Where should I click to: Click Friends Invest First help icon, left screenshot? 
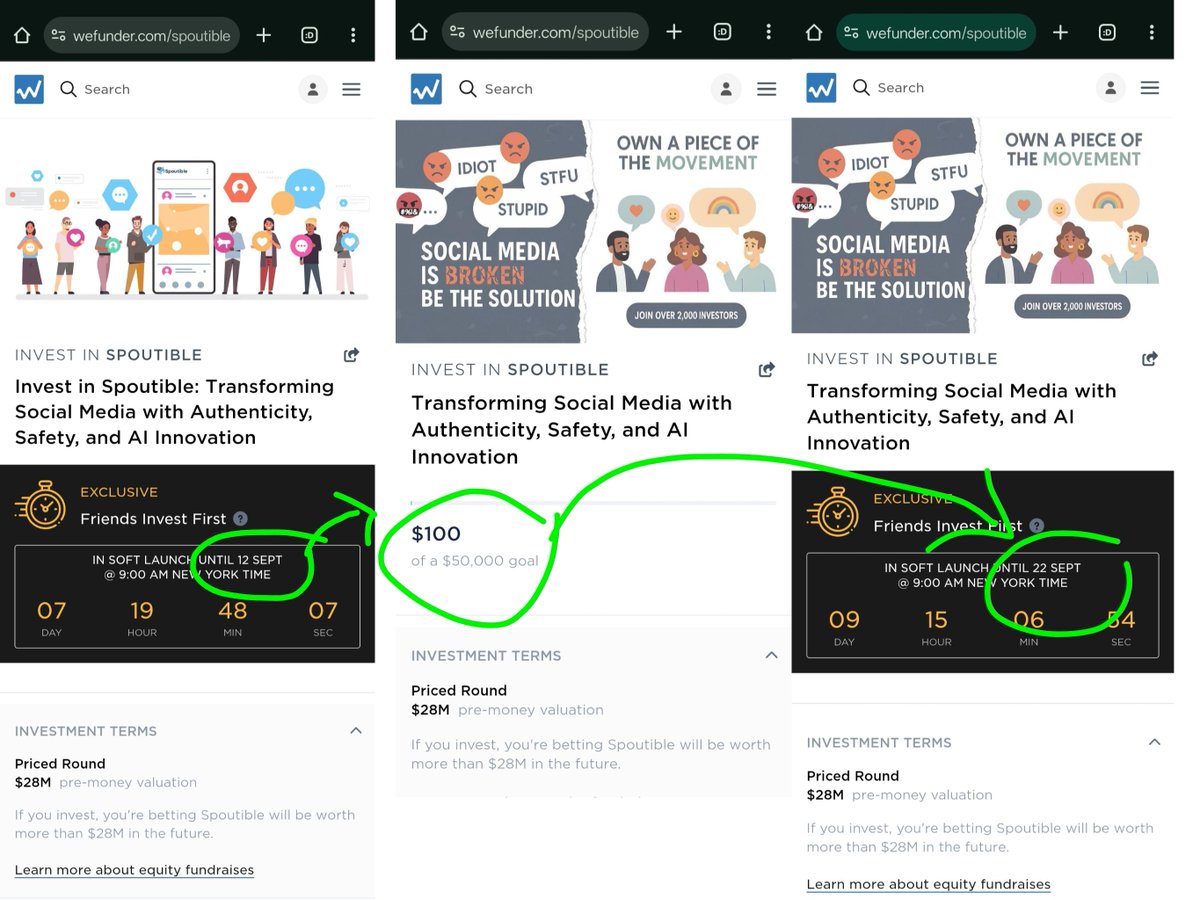[240, 518]
